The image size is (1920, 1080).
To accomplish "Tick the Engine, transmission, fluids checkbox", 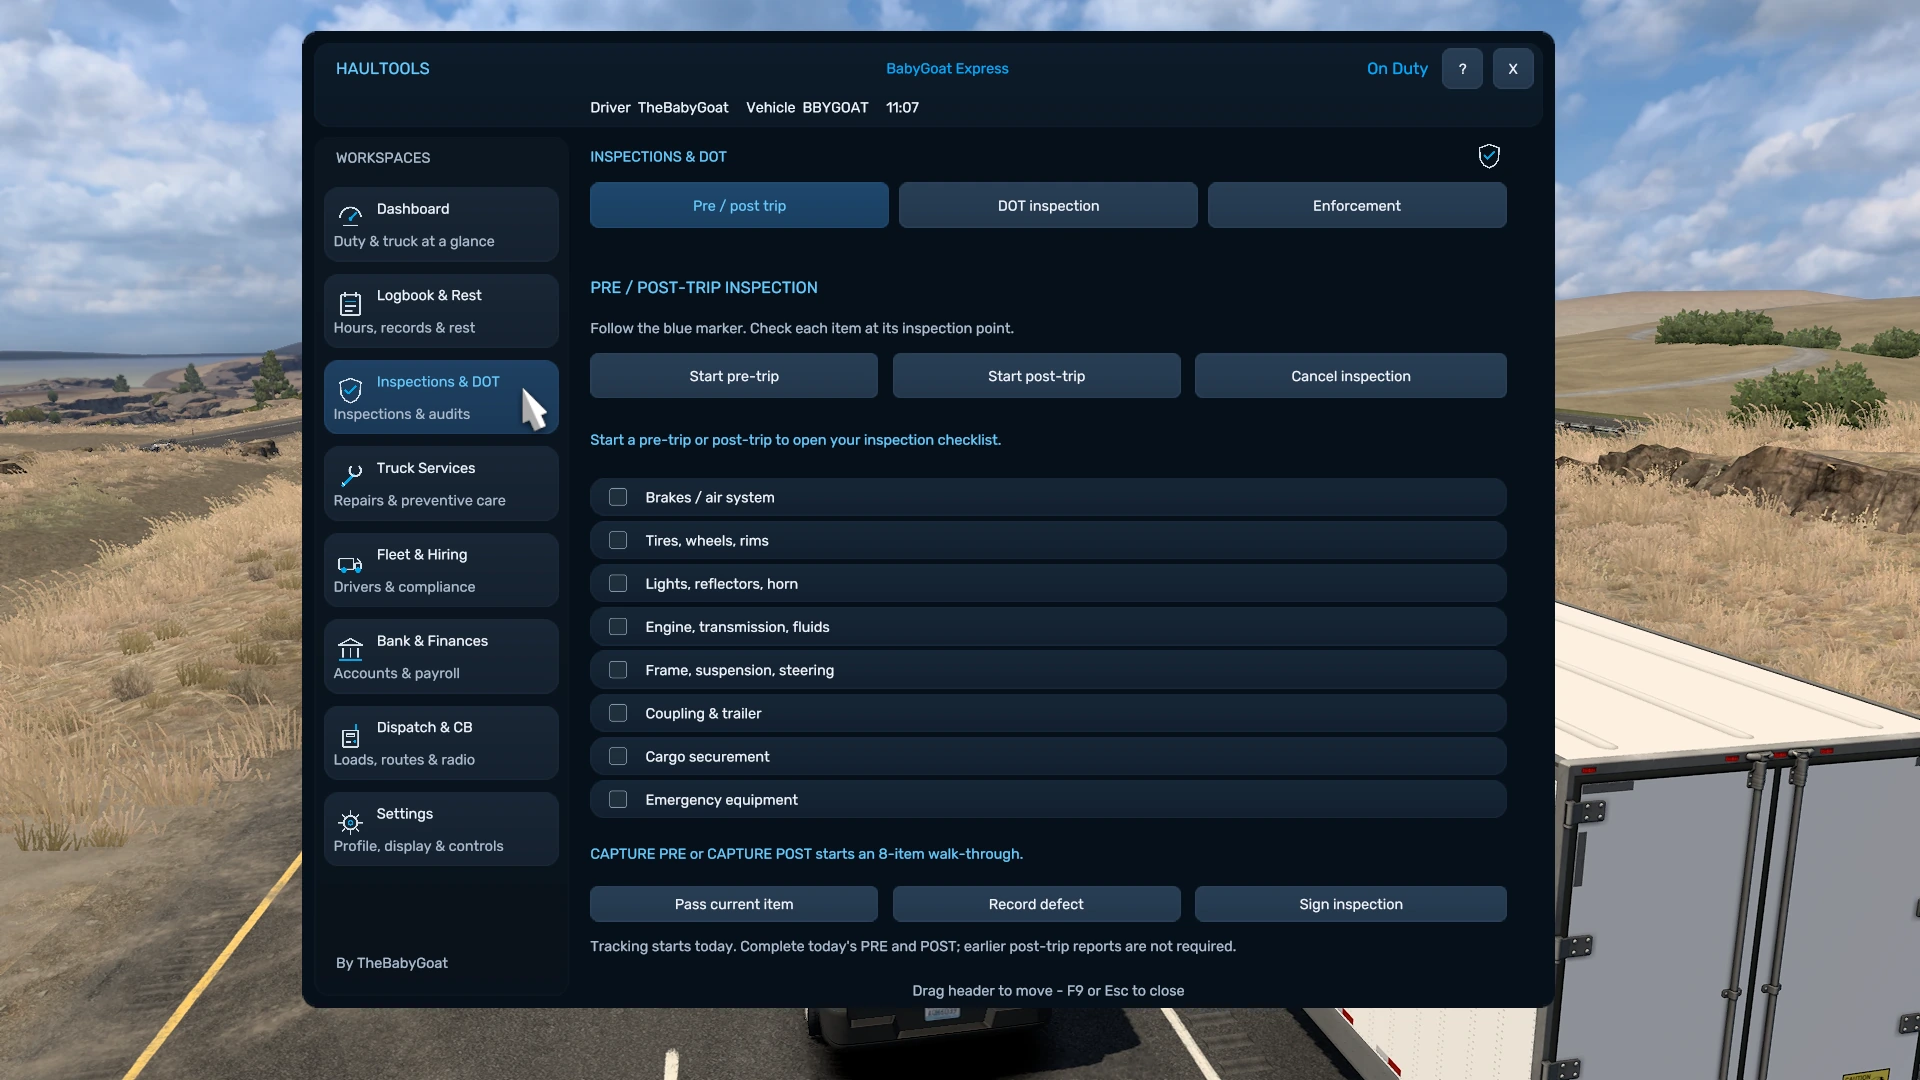I will (x=618, y=627).
